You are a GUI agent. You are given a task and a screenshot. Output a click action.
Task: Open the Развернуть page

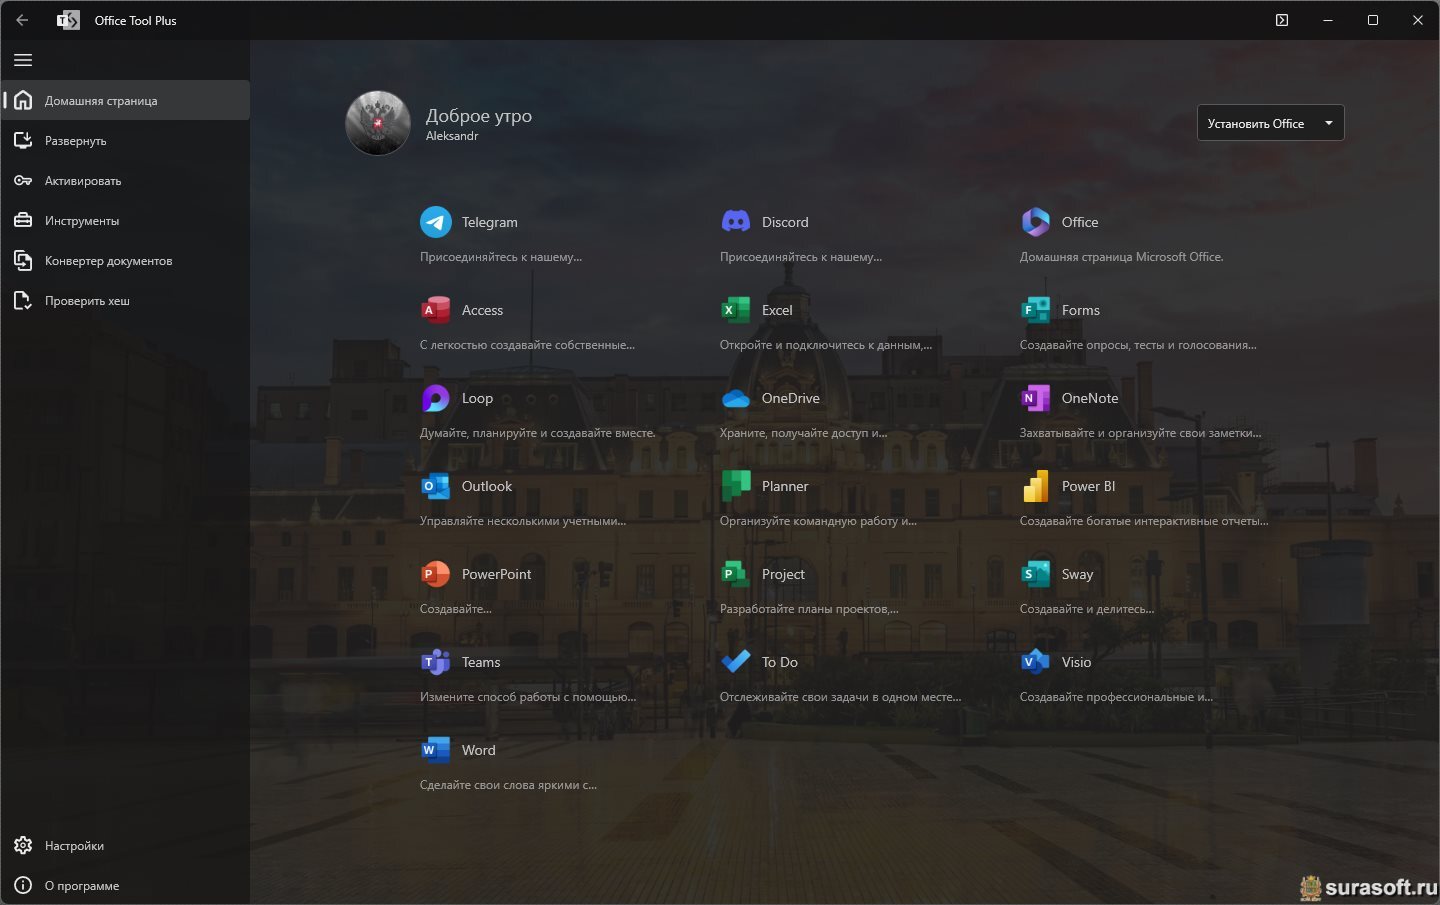(126, 140)
